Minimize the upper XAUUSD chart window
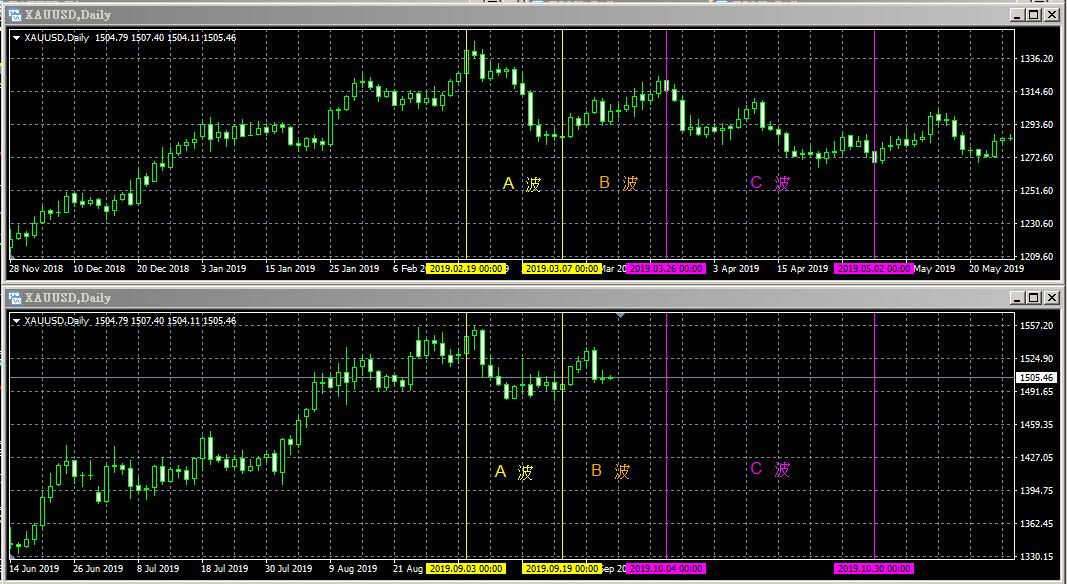Viewport: 1067px width, 584px height. [x=1019, y=14]
